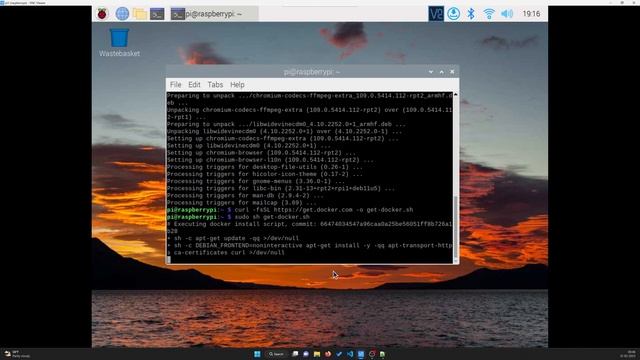Viewport: 640px width, 360px height.
Task: Minimize the pi@raspberrypi terminal window
Action: pyautogui.click(x=431, y=72)
